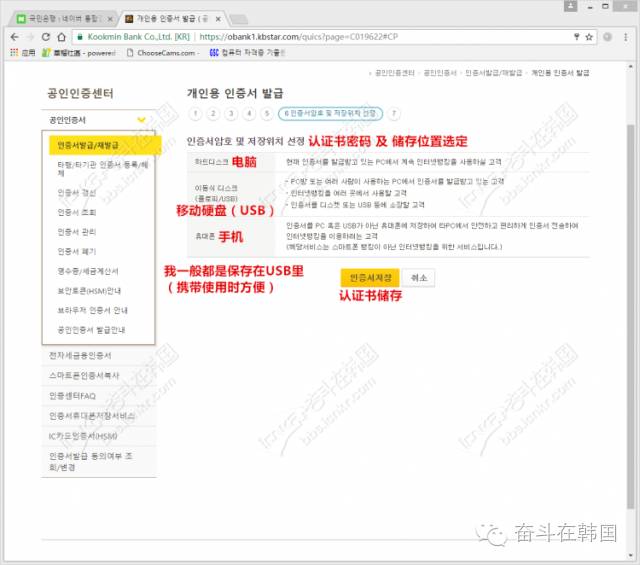Click step 4 circle indicator

(x=249, y=113)
